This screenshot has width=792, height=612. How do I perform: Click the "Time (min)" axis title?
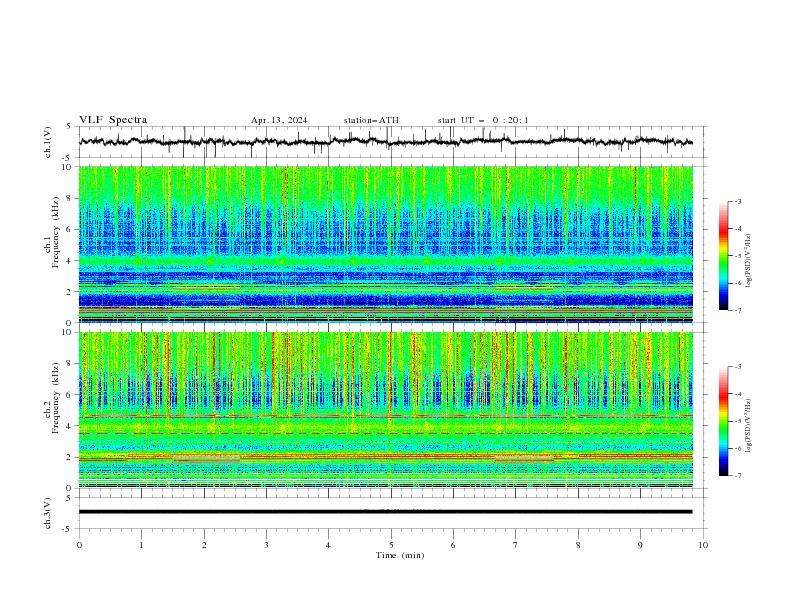point(400,555)
